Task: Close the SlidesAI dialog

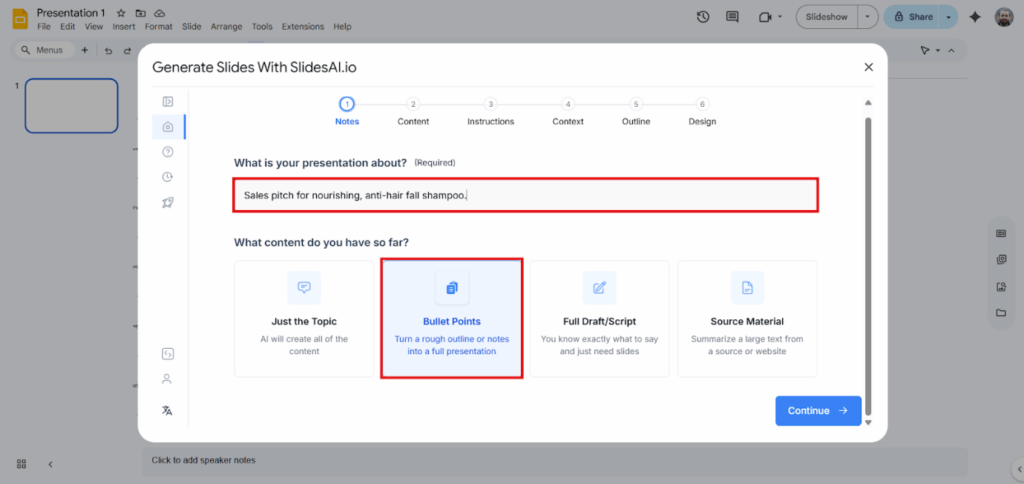Action: (x=868, y=67)
